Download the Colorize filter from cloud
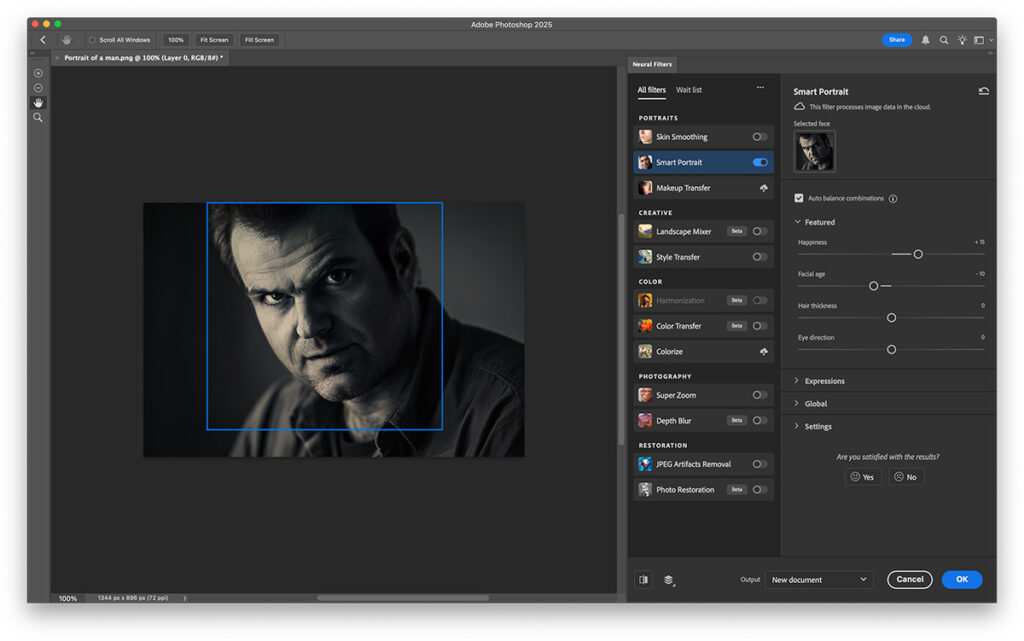This screenshot has width=1024, height=641. [x=763, y=352]
